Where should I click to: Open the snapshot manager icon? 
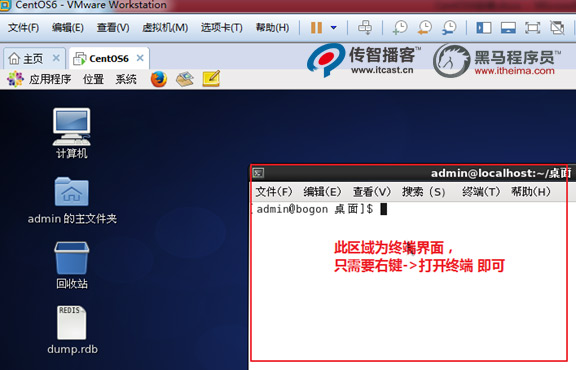tap(449, 28)
